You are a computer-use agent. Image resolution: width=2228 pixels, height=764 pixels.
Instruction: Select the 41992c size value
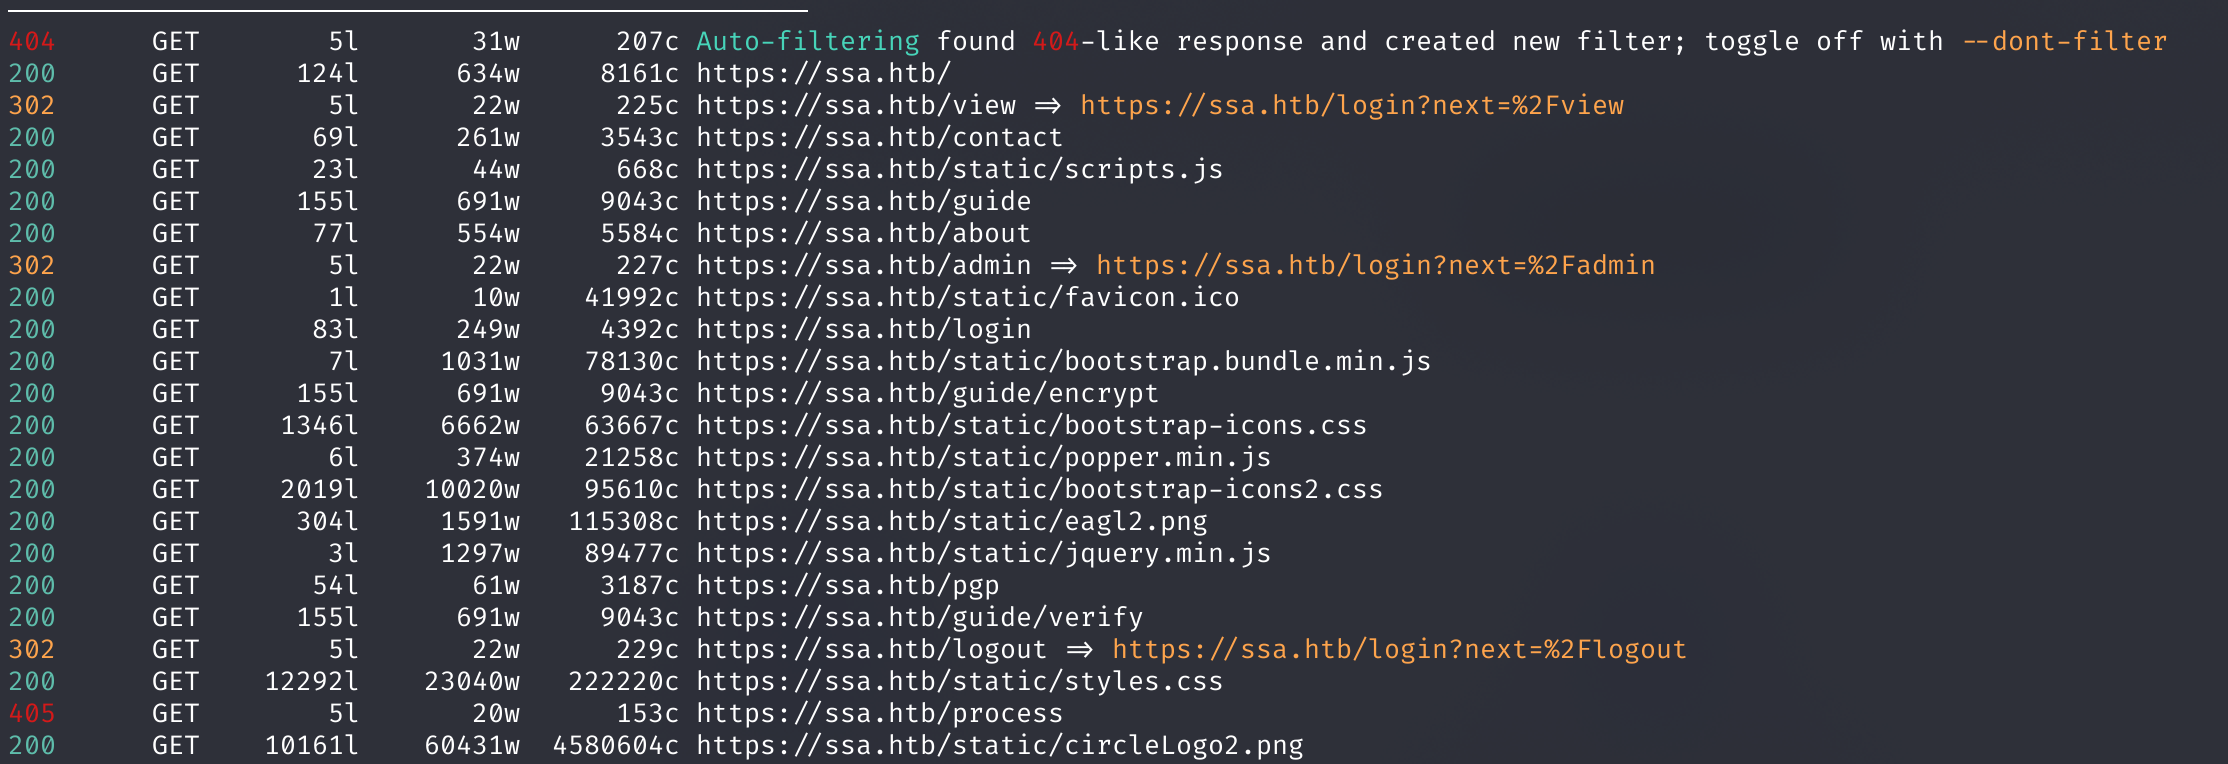pyautogui.click(x=632, y=298)
